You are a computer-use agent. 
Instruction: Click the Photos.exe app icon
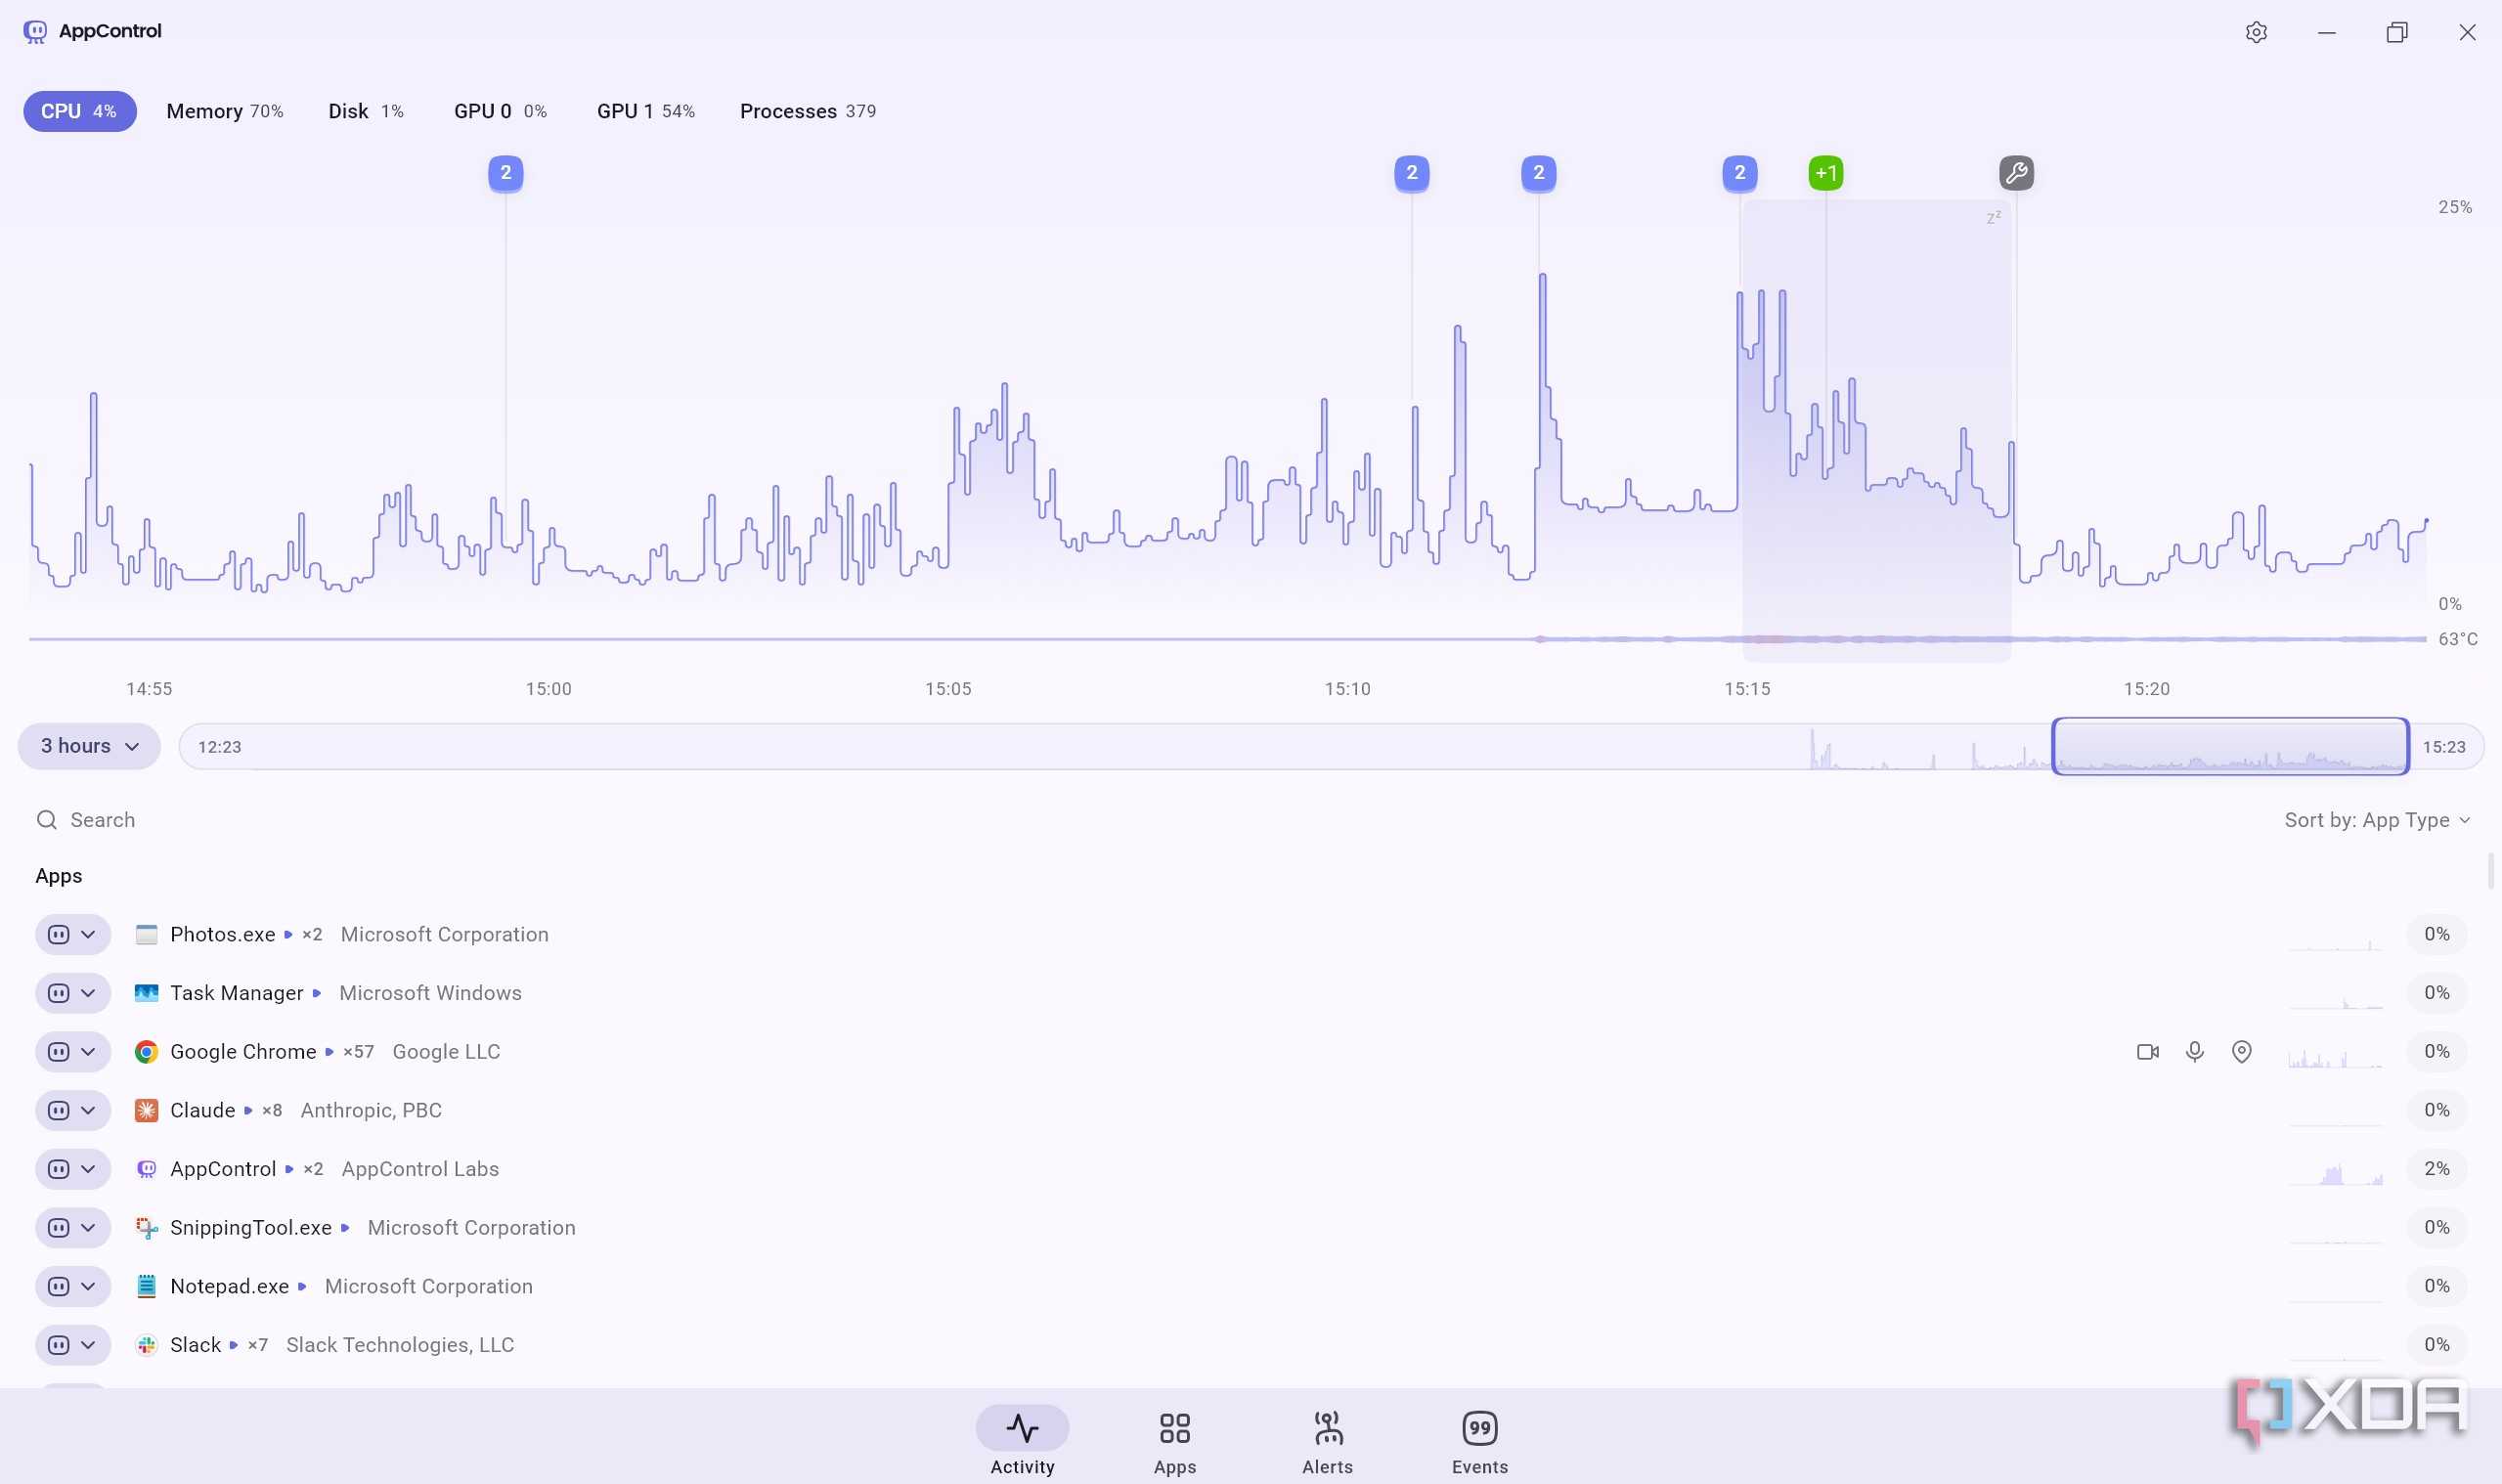[146, 934]
